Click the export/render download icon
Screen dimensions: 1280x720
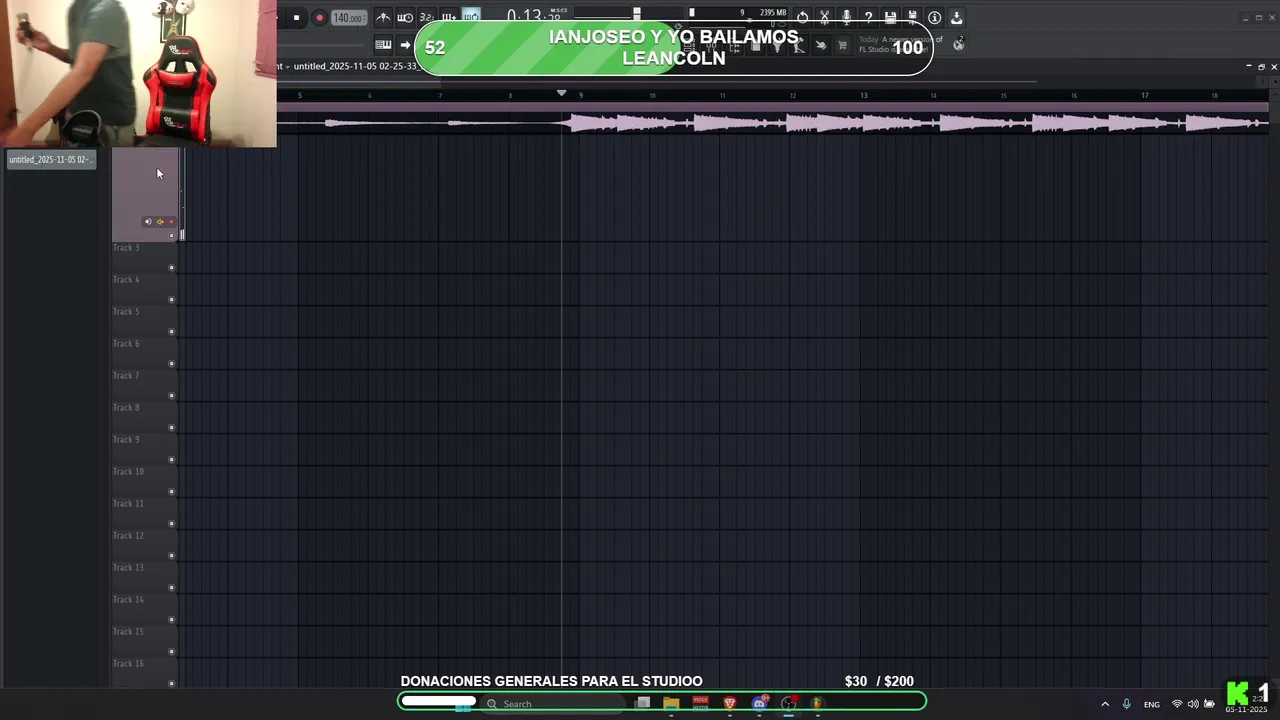click(x=956, y=18)
